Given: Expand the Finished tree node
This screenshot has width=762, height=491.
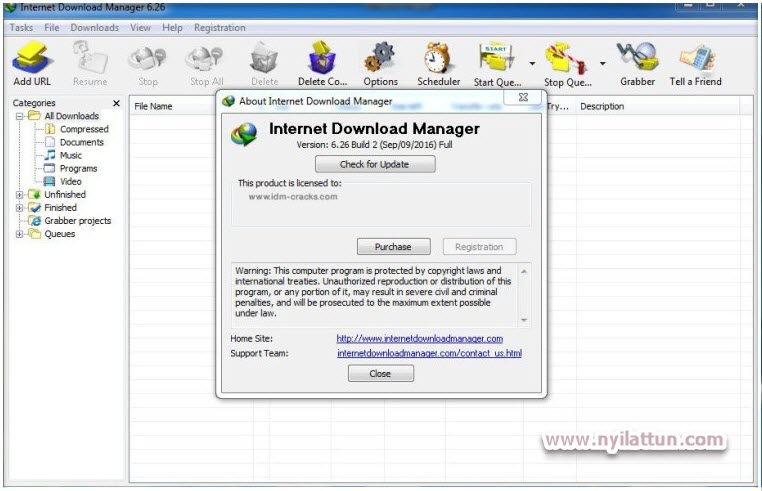Looking at the screenshot, I should (19, 208).
